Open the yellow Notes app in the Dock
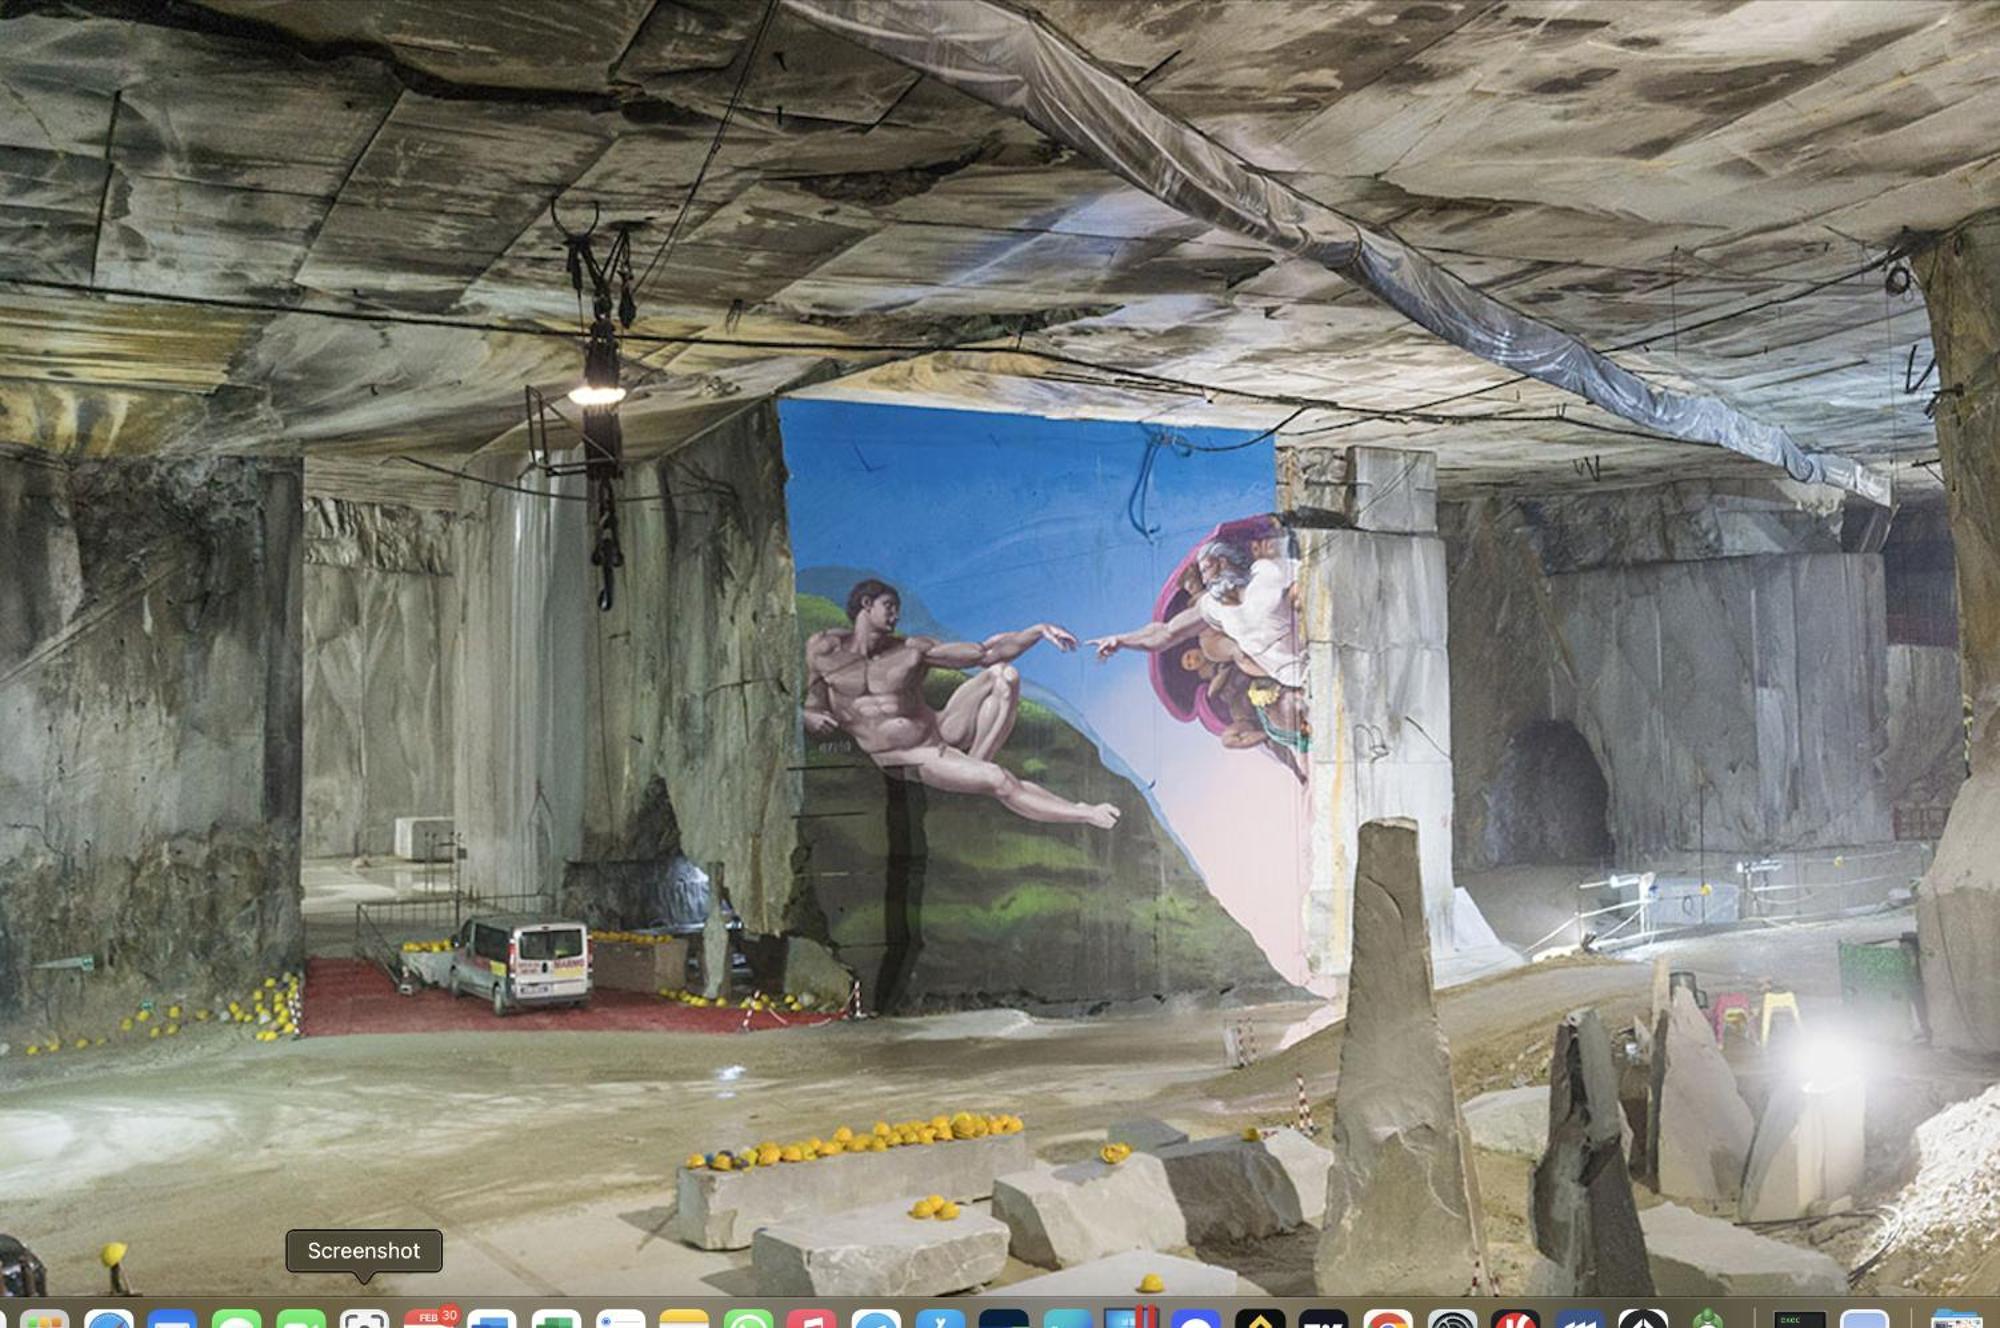This screenshot has height=1328, width=2000. click(x=685, y=1320)
